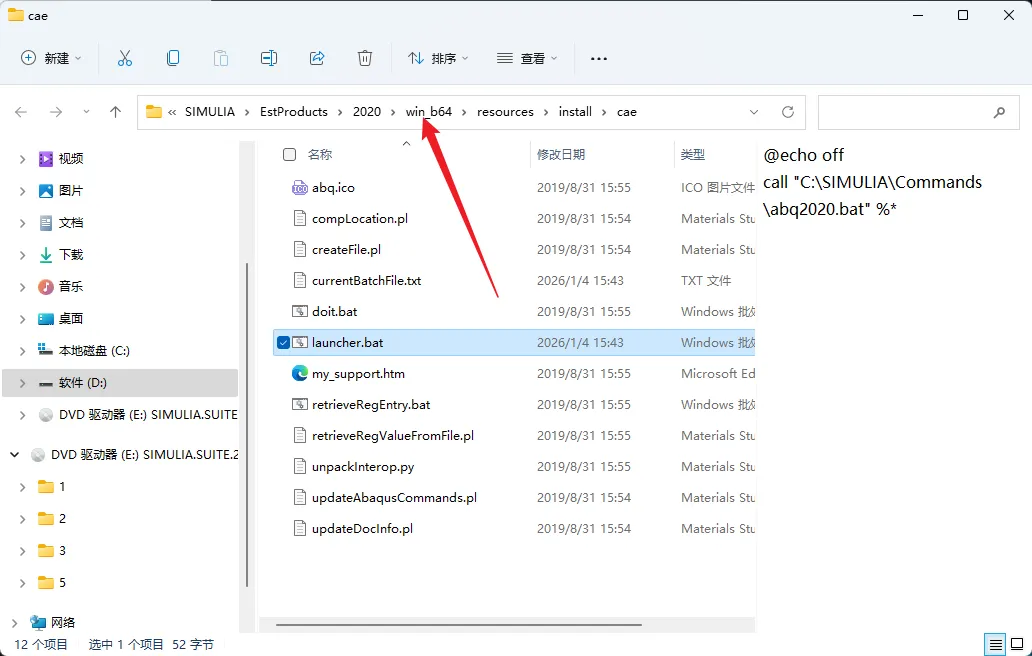This screenshot has height=656, width=1032.
Task: Click the unpackInterop.py file icon
Action: 299,467
